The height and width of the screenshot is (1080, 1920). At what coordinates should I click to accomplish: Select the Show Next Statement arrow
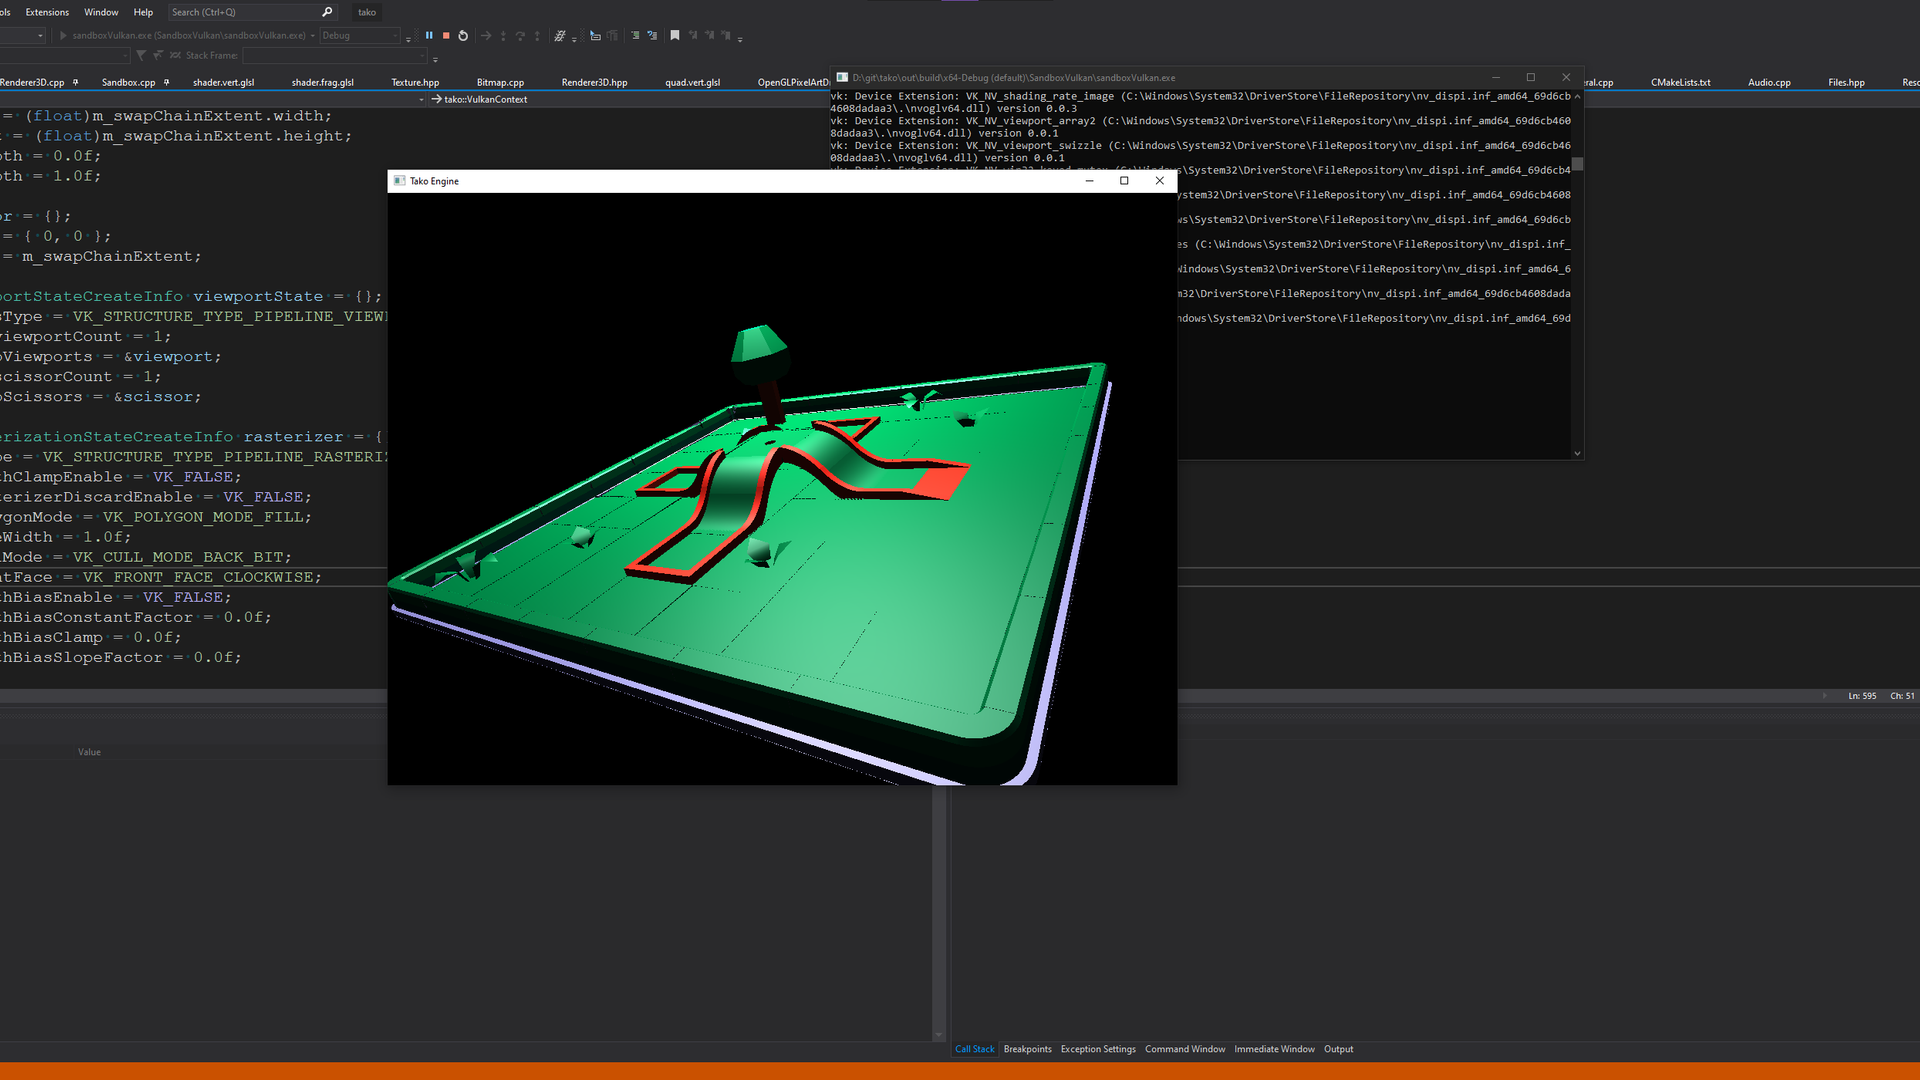(x=487, y=36)
